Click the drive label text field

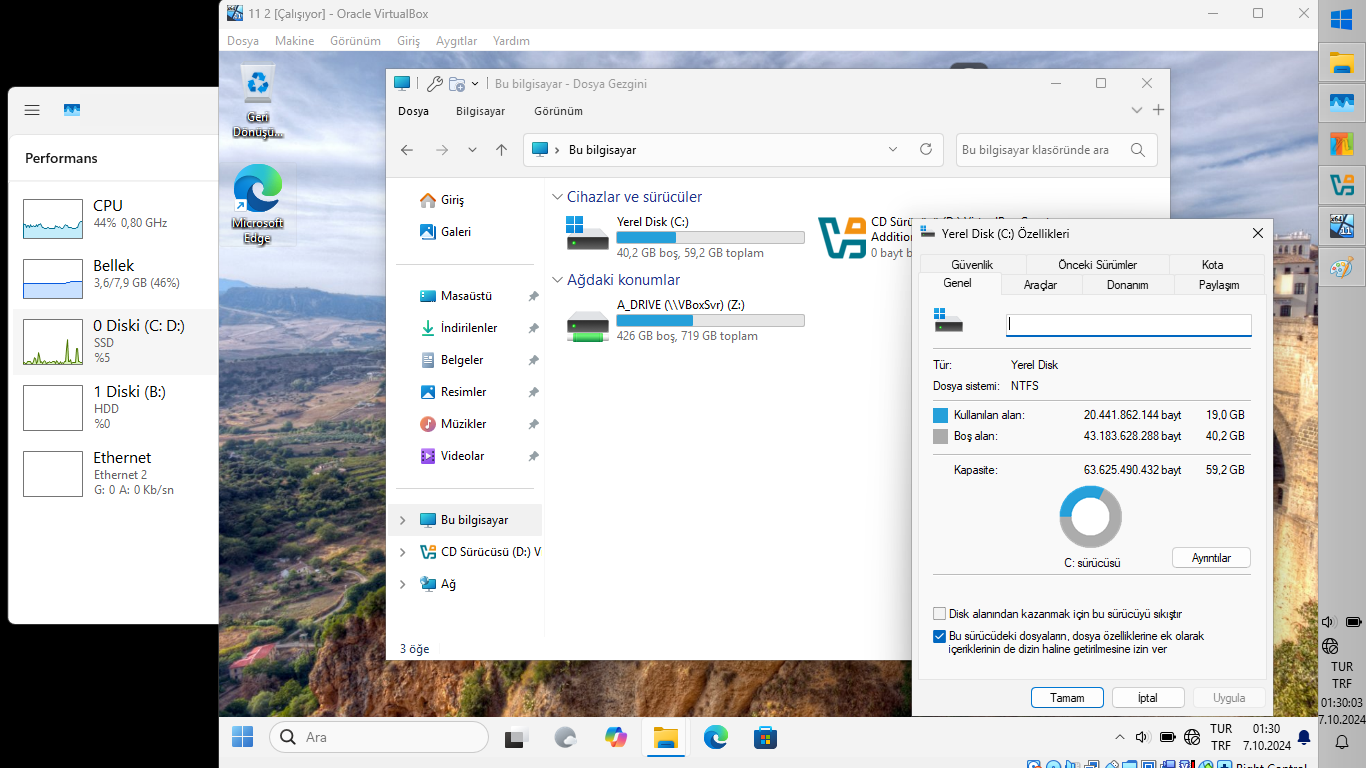click(1128, 324)
